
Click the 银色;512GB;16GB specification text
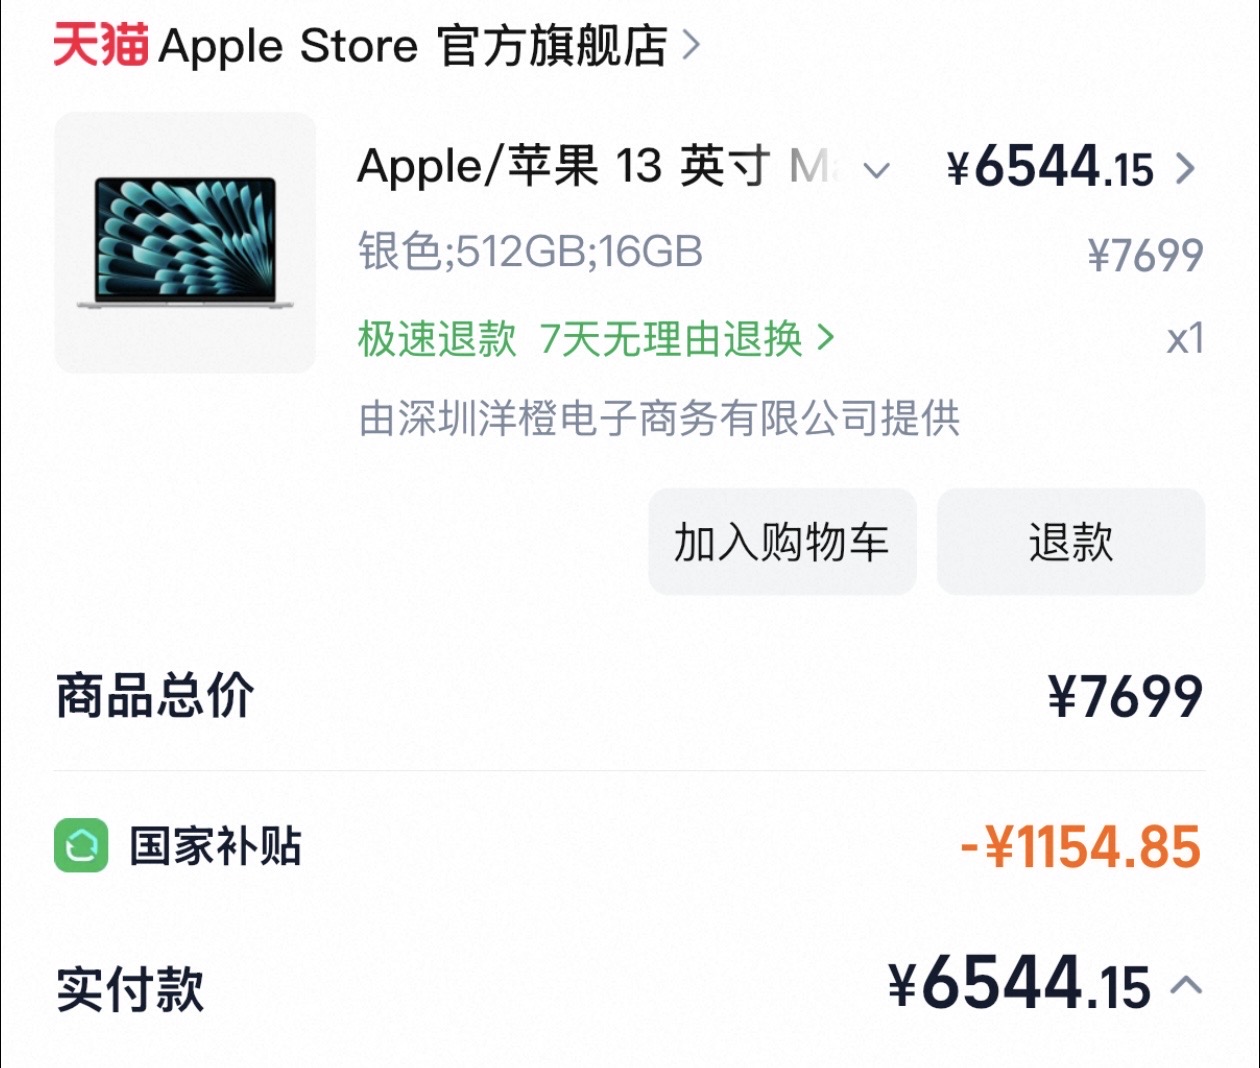pyautogui.click(x=530, y=252)
